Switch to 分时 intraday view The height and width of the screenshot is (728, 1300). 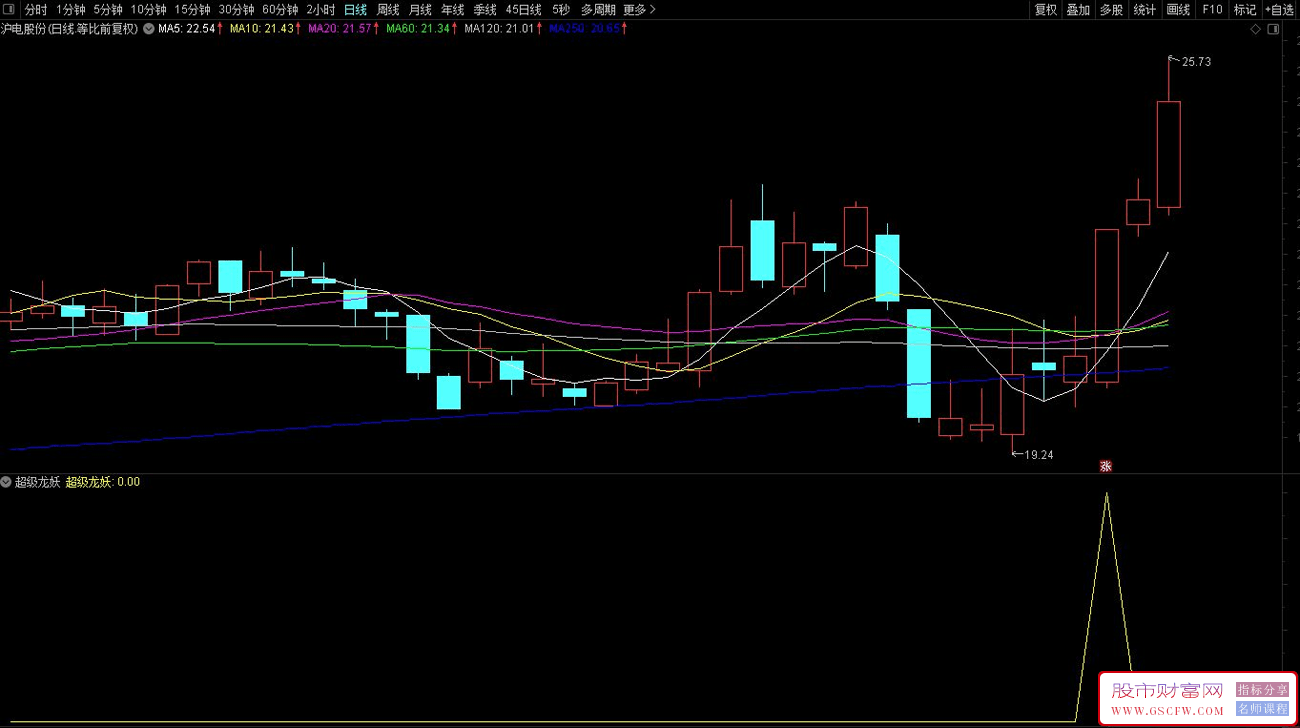[x=36, y=9]
